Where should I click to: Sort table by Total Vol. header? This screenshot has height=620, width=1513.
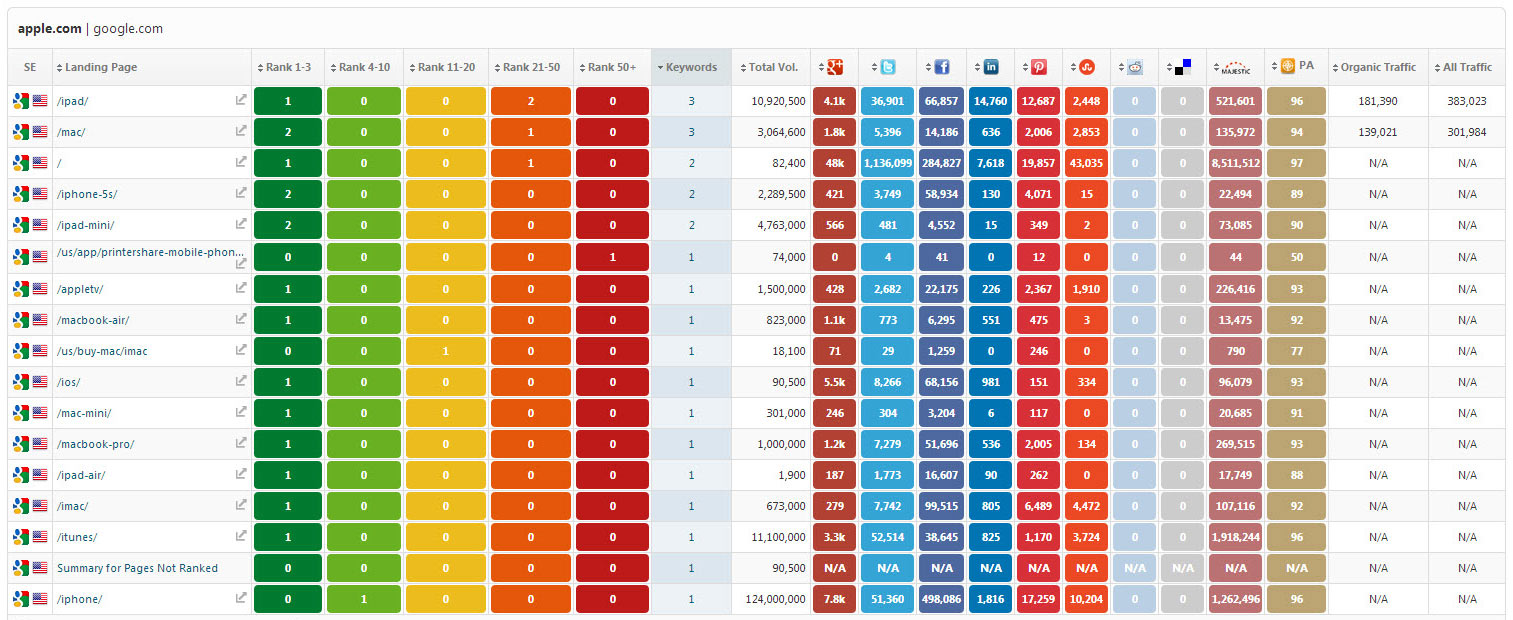coord(773,67)
